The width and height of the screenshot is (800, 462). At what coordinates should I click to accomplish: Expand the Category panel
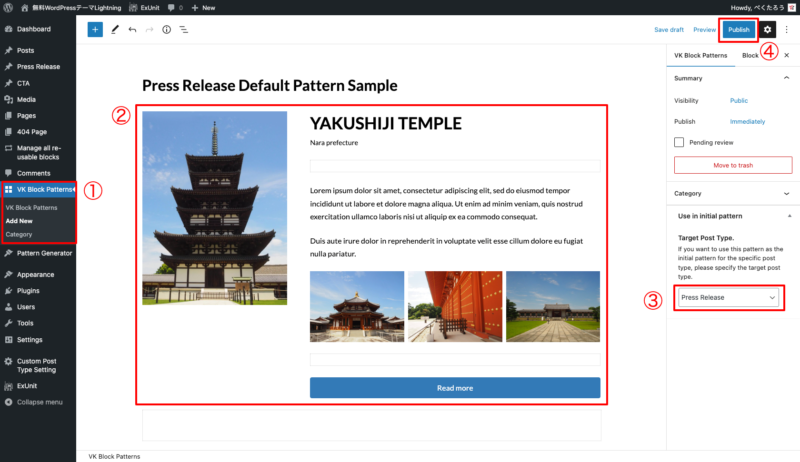[x=732, y=194]
